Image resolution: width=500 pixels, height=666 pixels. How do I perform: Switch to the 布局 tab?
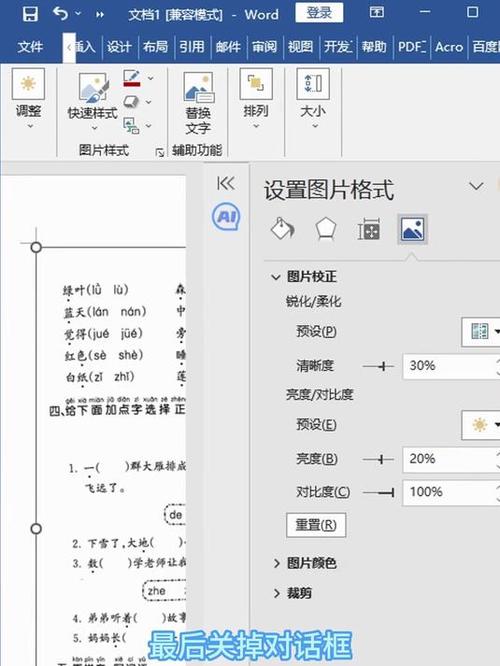click(x=155, y=46)
